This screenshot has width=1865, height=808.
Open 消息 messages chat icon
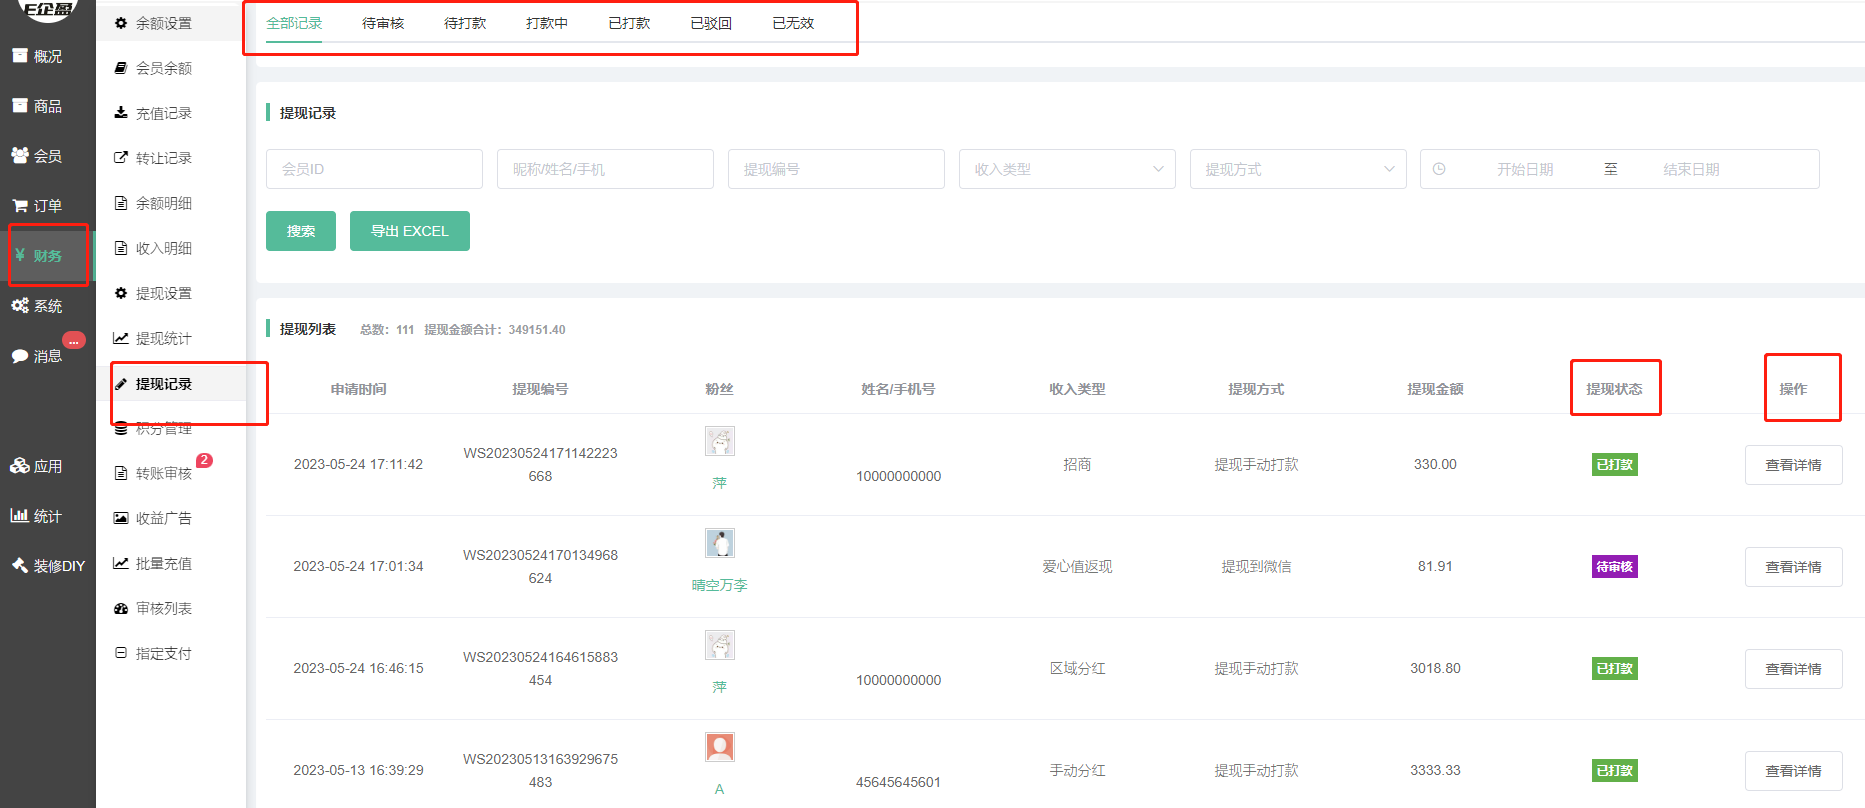[20, 356]
